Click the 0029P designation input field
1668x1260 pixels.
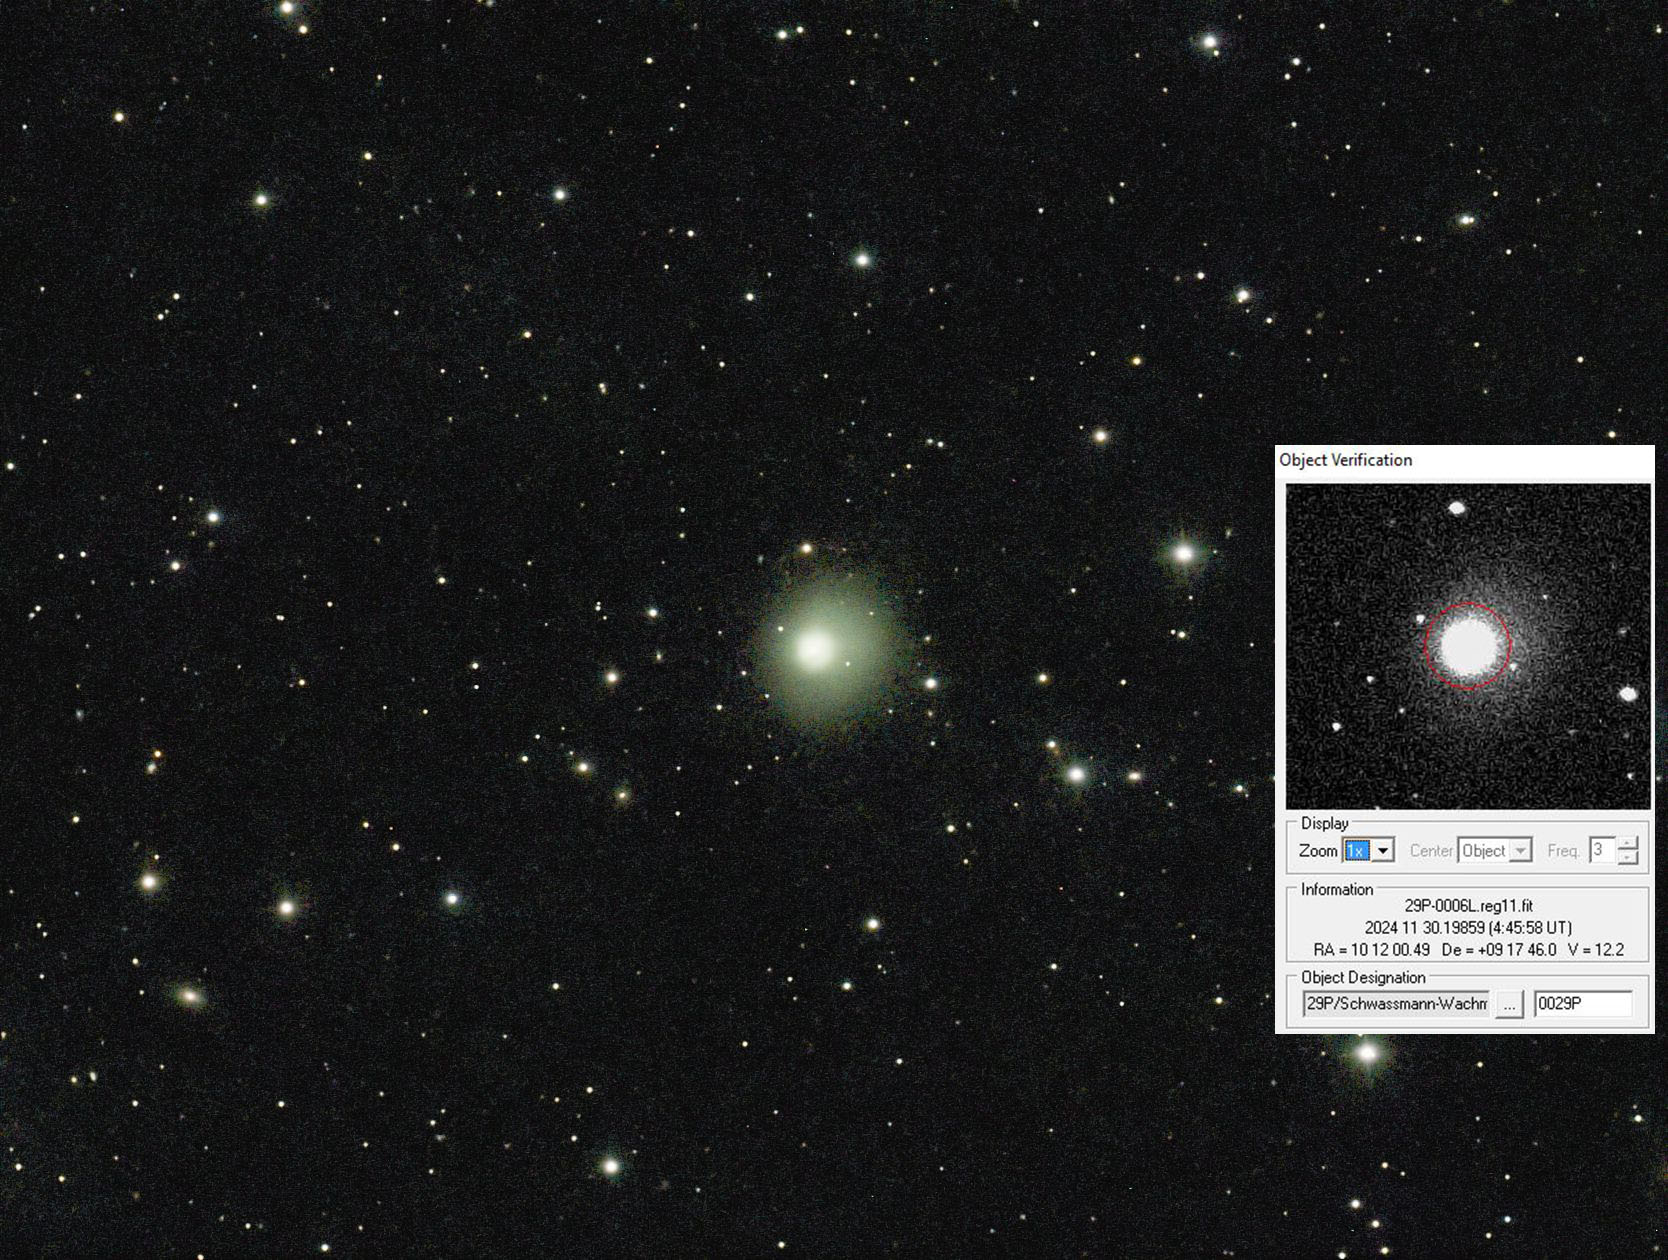click(x=1583, y=1004)
